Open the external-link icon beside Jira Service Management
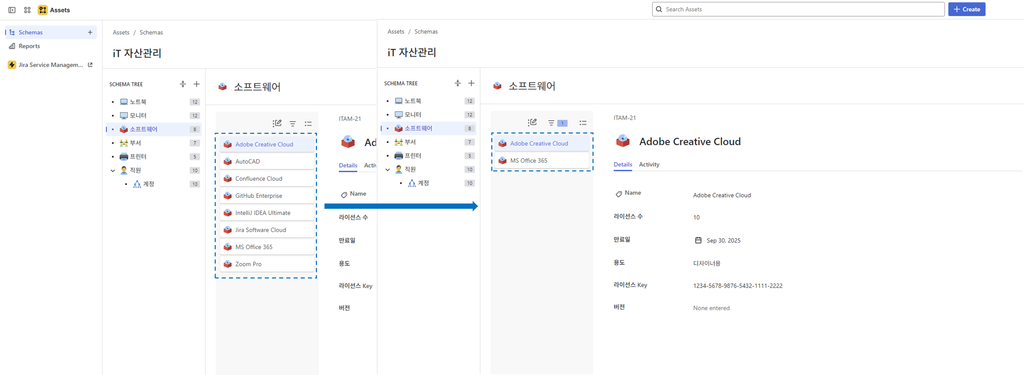 coord(90,65)
